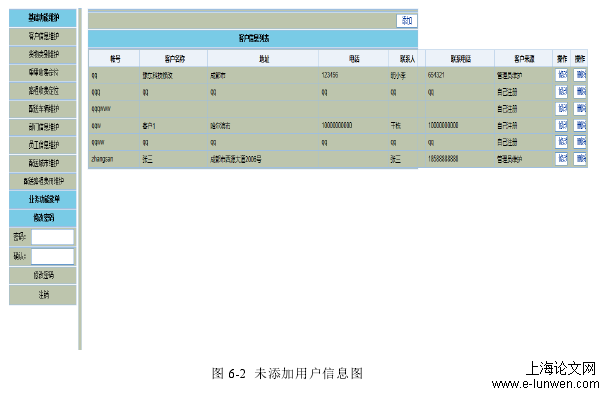Click the 客户信息列表 table title bar
Screen dimensions: 606x397
coord(253,38)
